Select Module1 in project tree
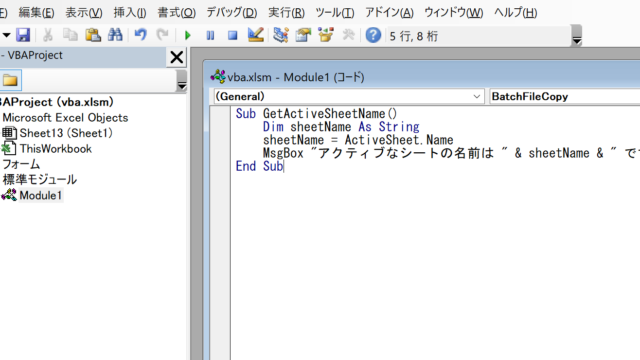The image size is (640, 360). tap(40, 195)
